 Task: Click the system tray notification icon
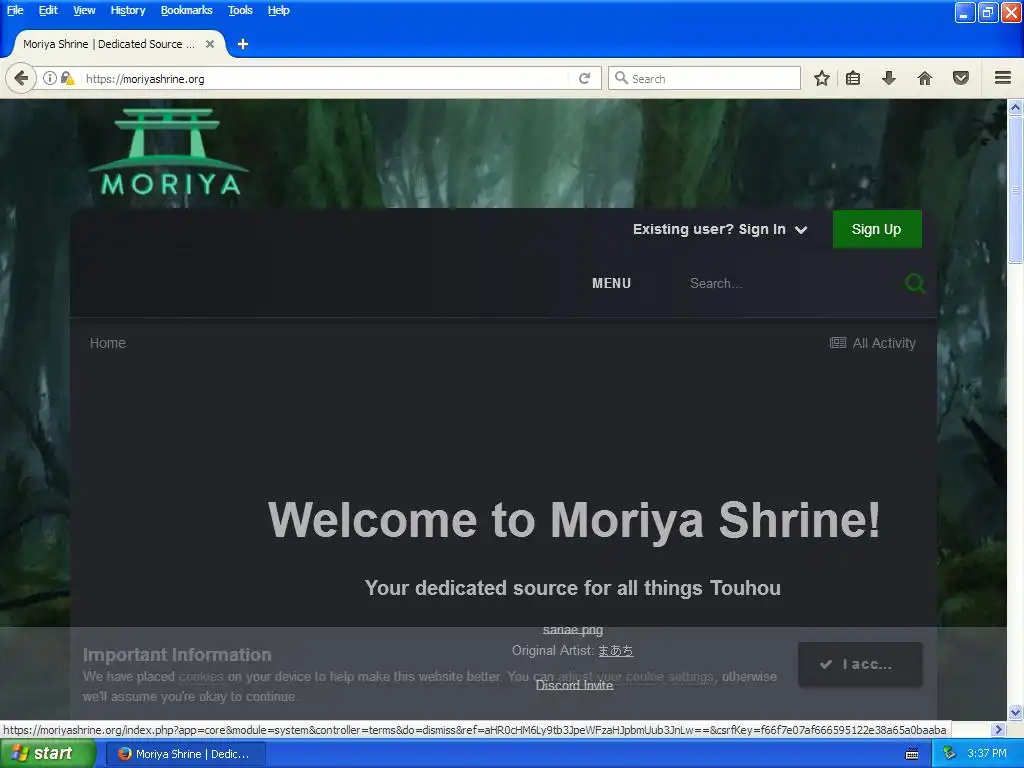coord(950,754)
